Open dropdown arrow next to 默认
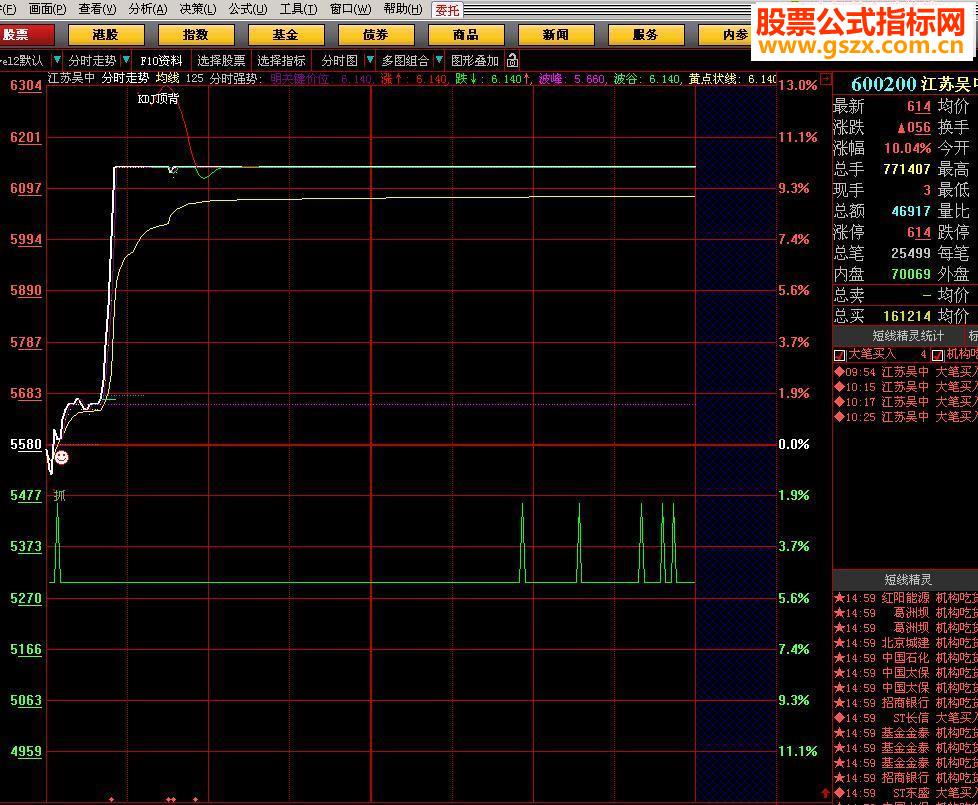 [57, 60]
